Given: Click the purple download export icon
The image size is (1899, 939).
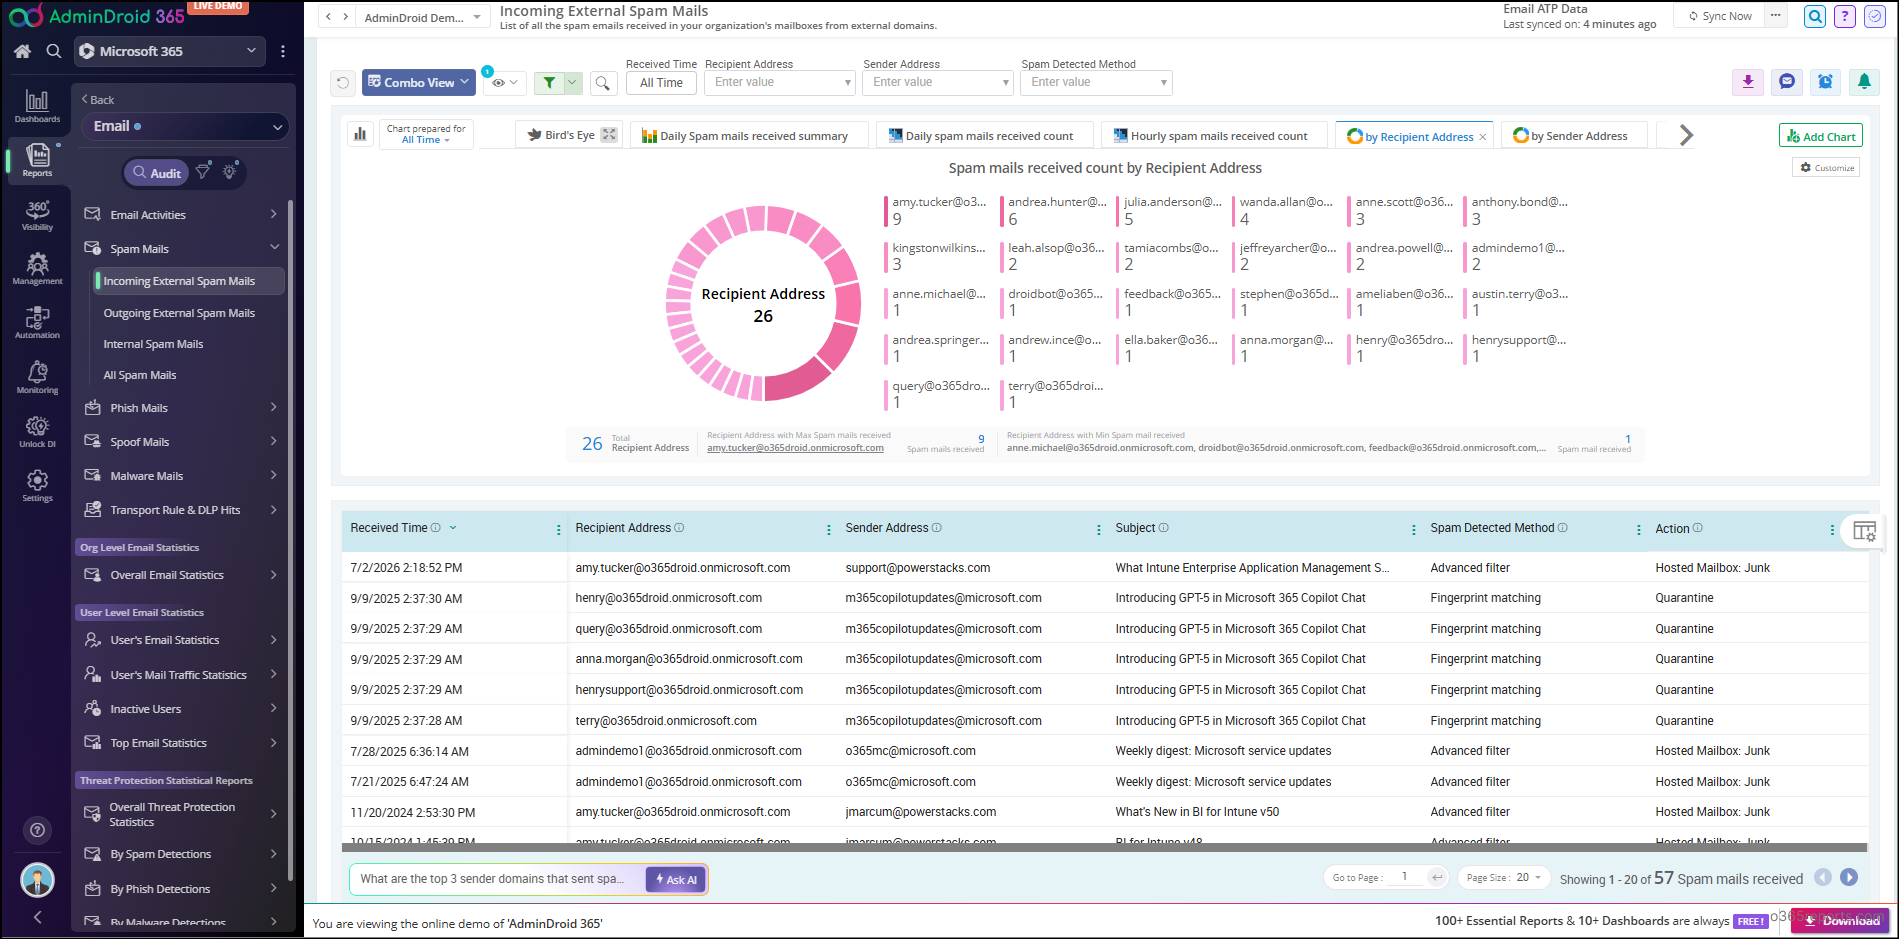Looking at the screenshot, I should [x=1748, y=82].
